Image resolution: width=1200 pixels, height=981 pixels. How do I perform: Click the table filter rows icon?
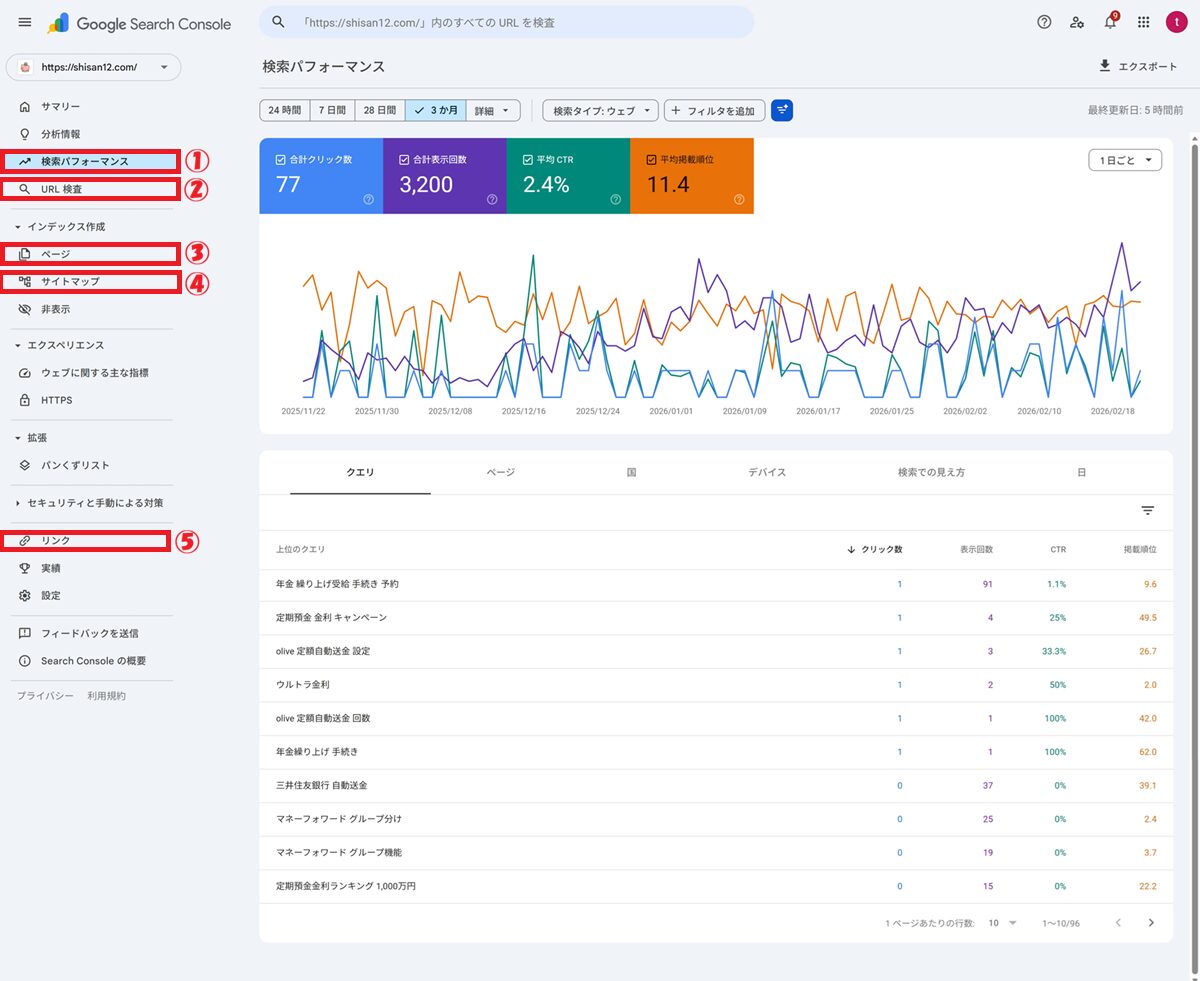(1148, 511)
